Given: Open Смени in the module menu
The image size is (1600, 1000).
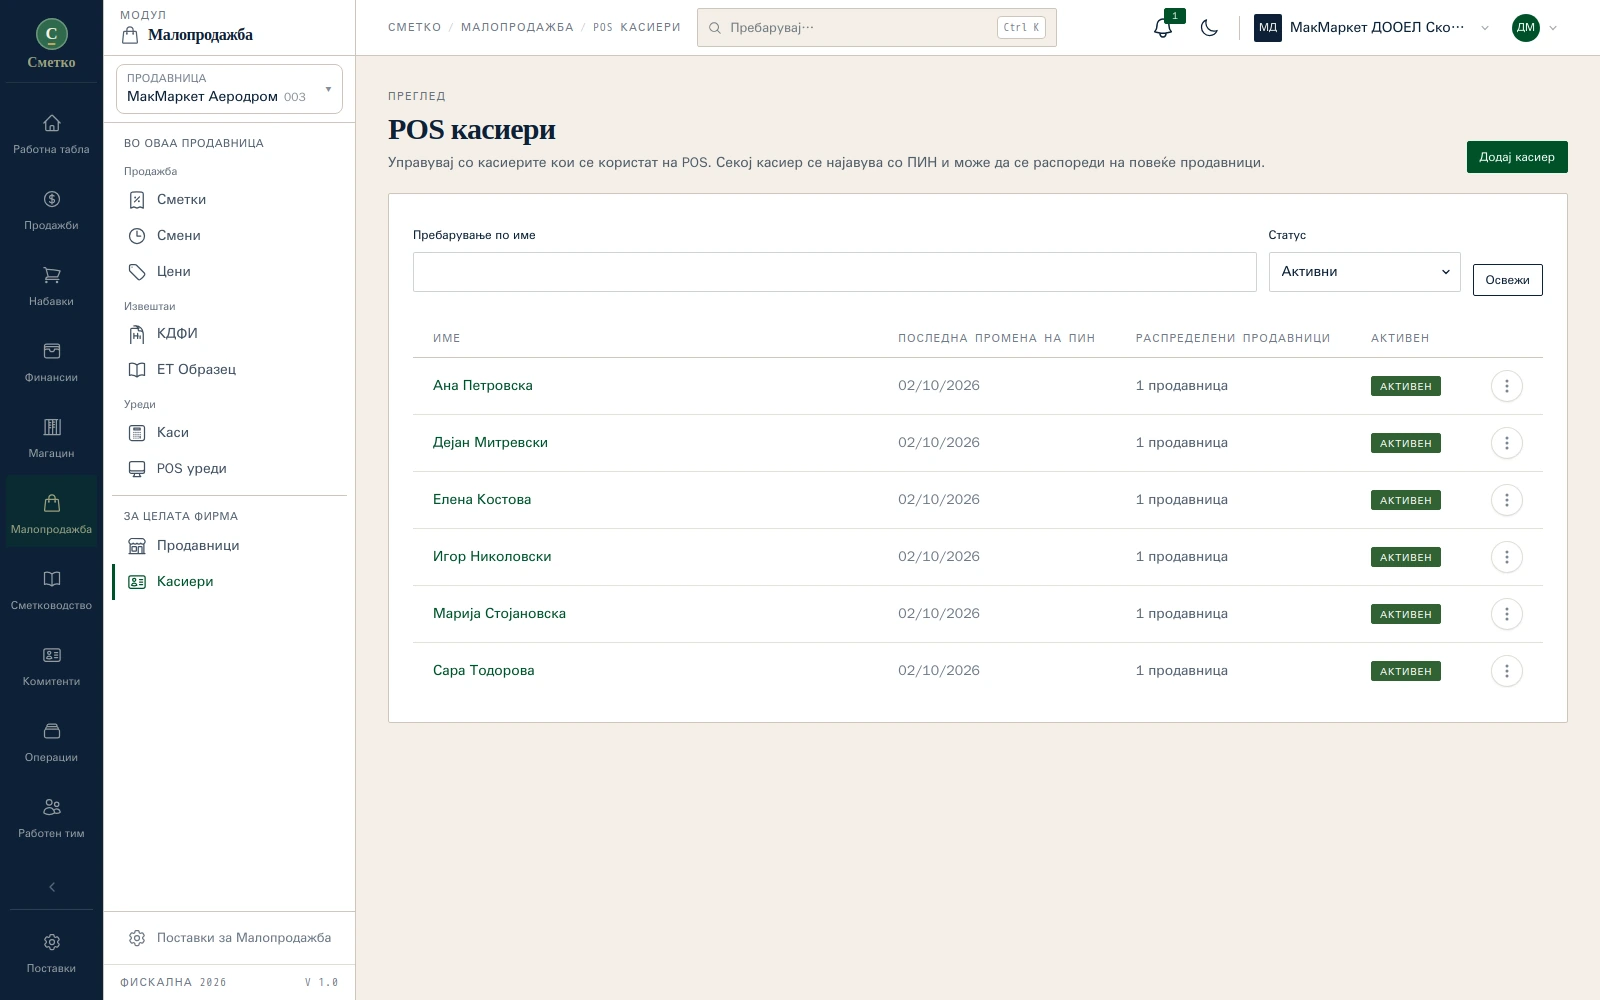Looking at the screenshot, I should pos(229,236).
